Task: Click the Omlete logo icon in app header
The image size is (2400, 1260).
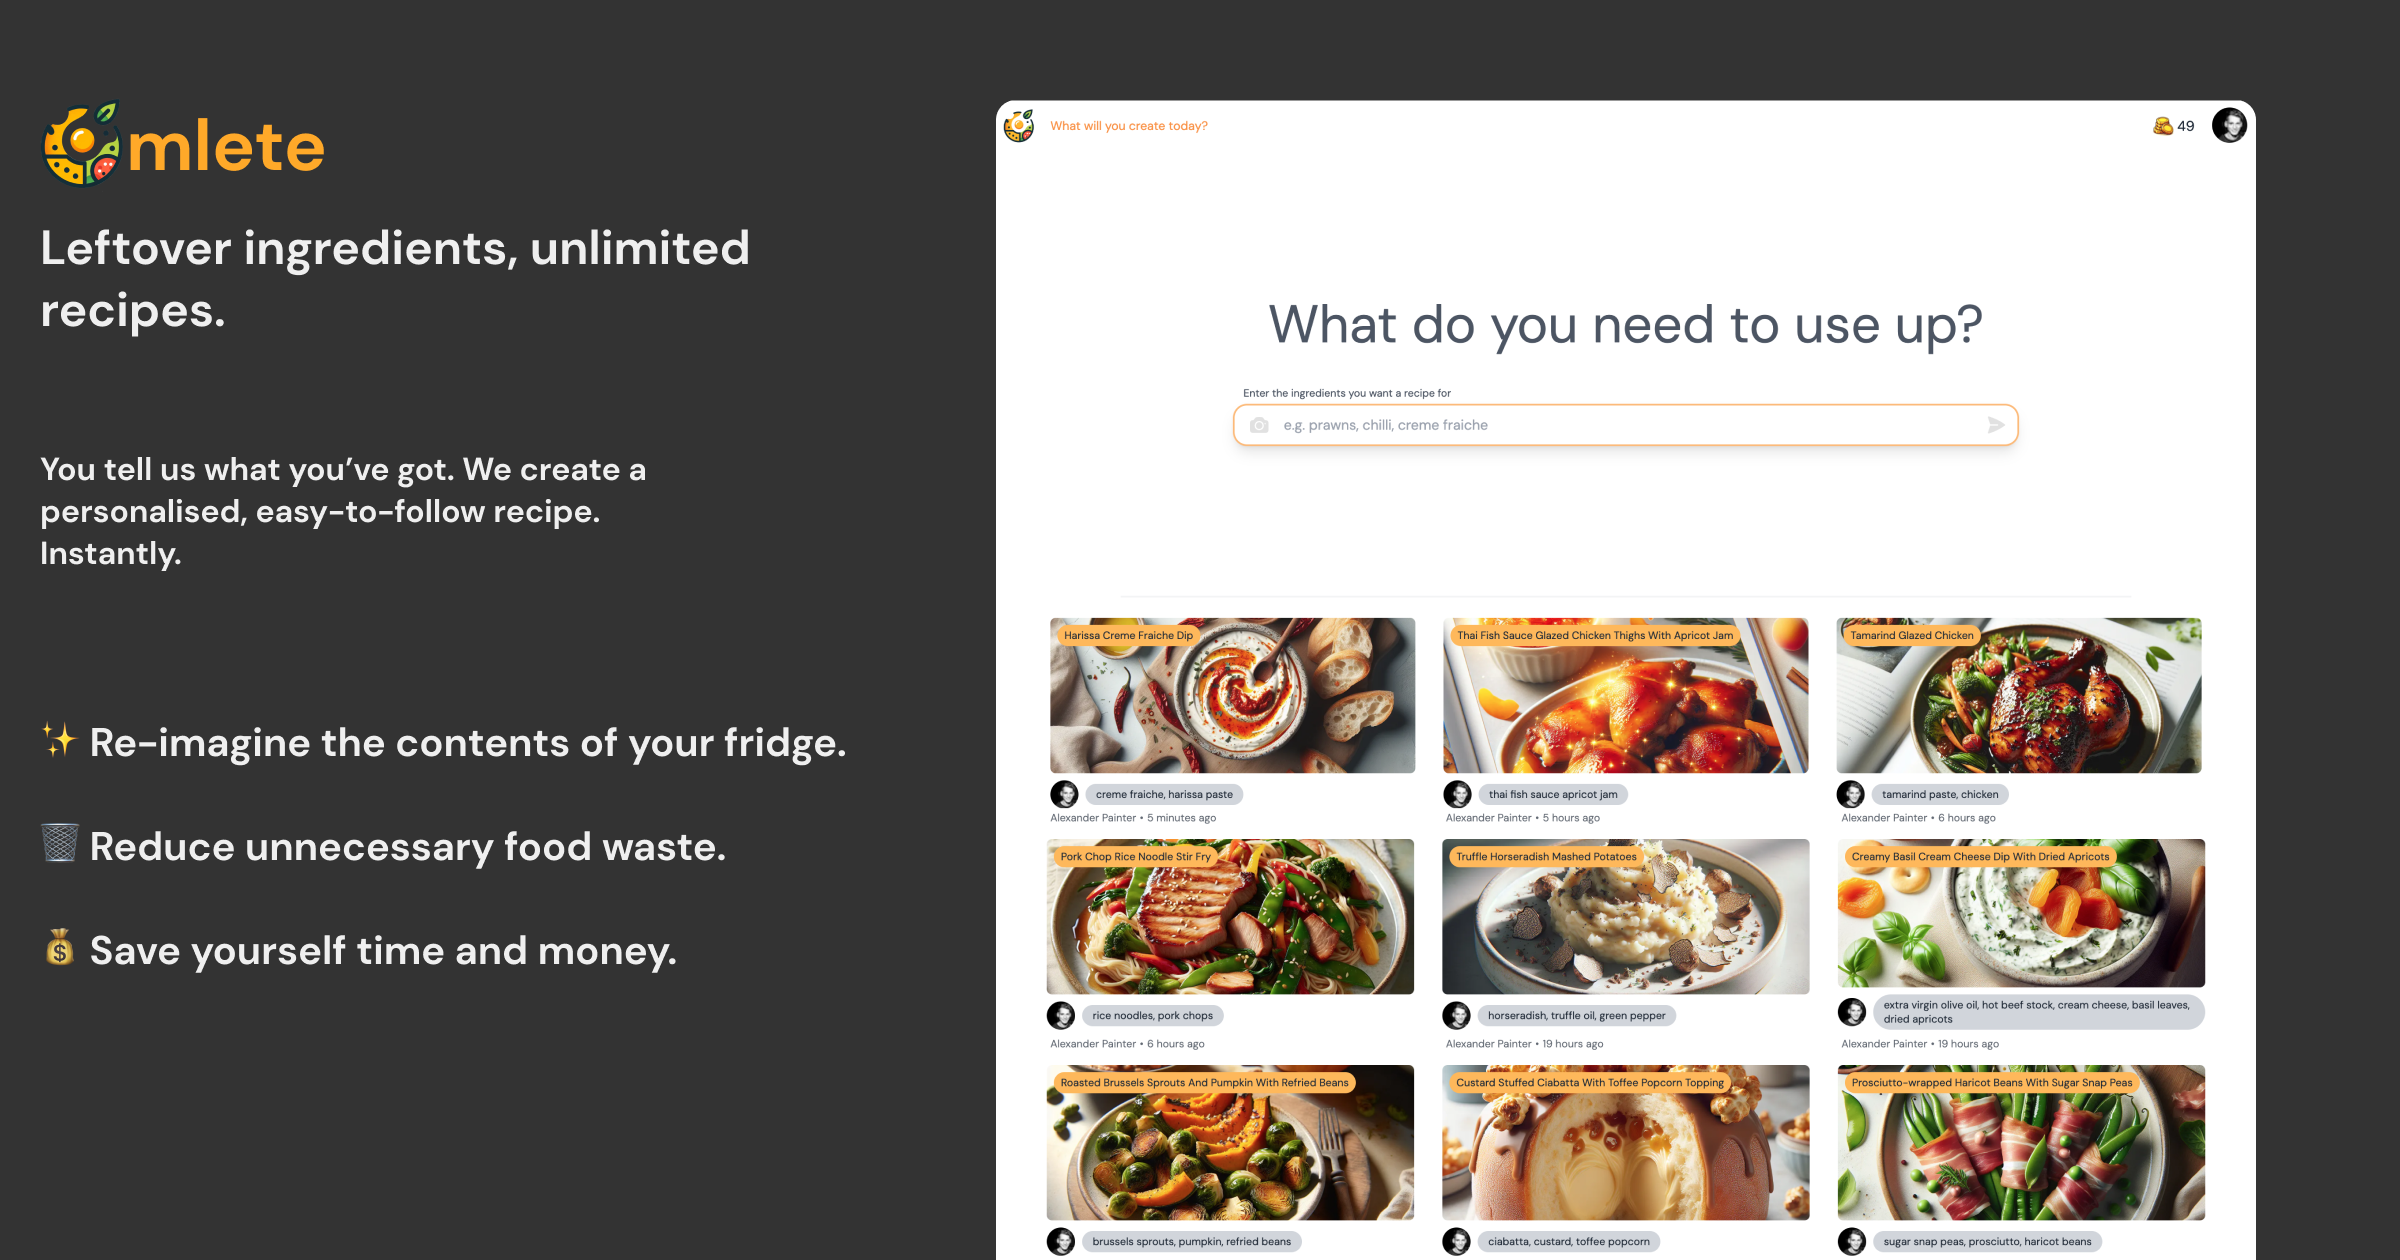Action: point(1019,126)
